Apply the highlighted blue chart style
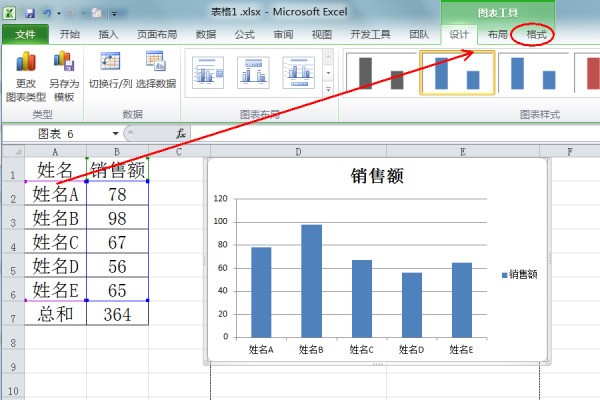 457,73
